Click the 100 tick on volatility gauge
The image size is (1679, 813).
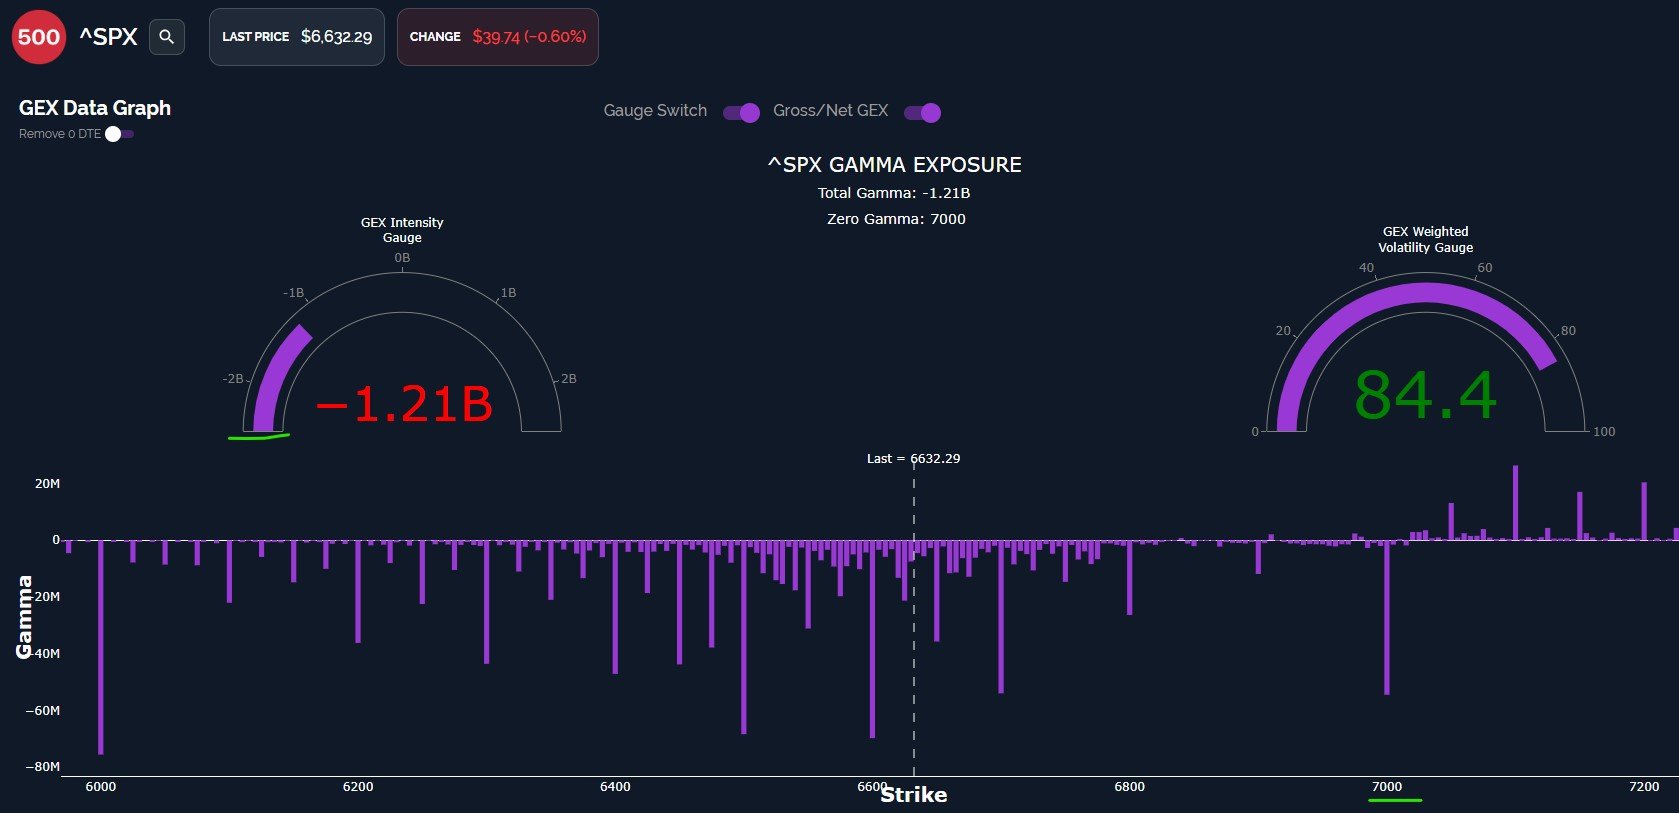(x=1604, y=432)
